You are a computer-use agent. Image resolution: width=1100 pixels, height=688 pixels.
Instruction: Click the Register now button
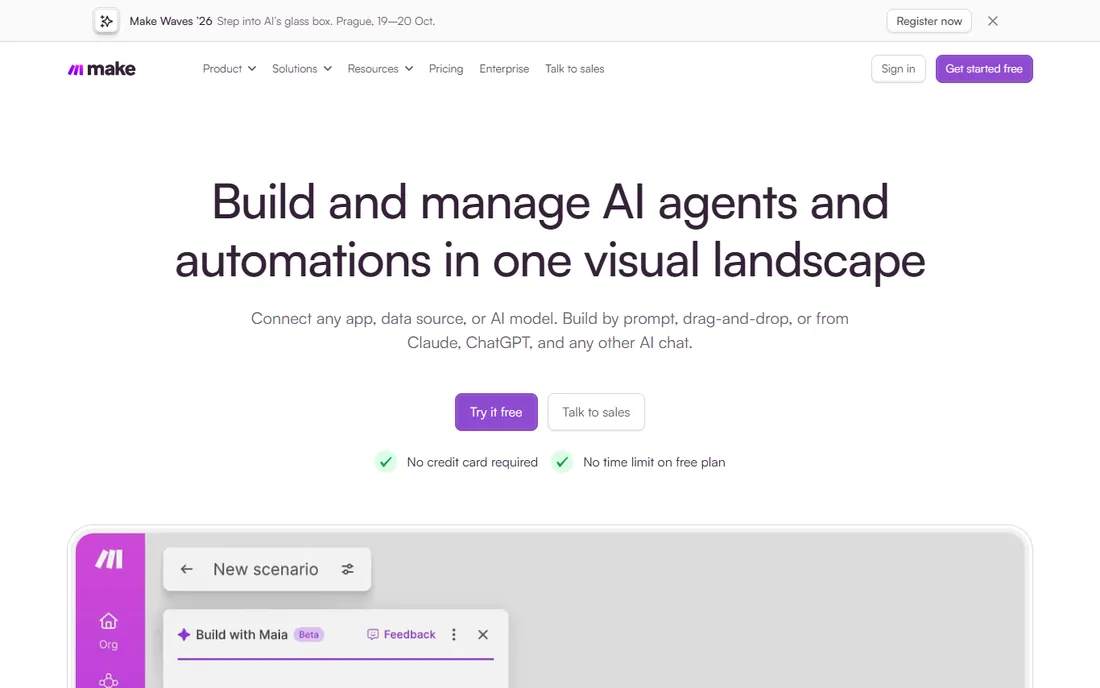(929, 21)
